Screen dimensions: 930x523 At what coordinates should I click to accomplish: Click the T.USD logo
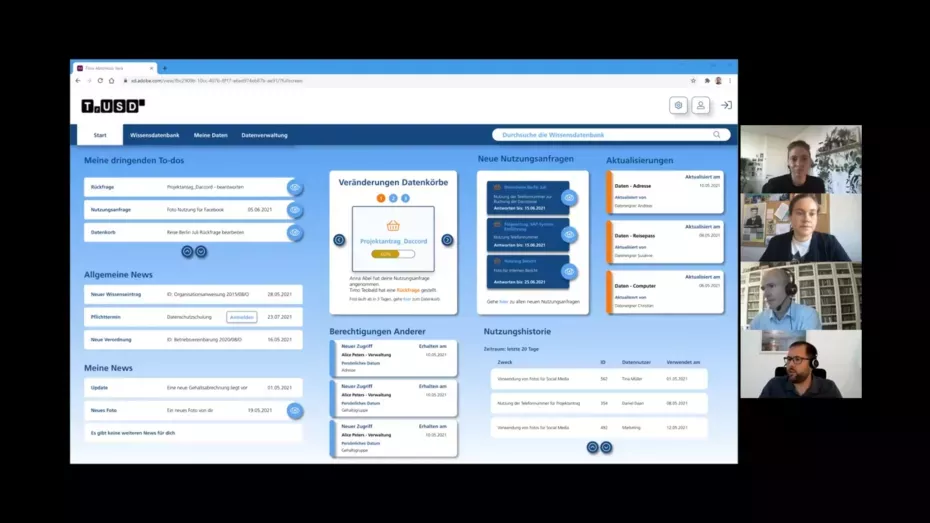(x=112, y=106)
